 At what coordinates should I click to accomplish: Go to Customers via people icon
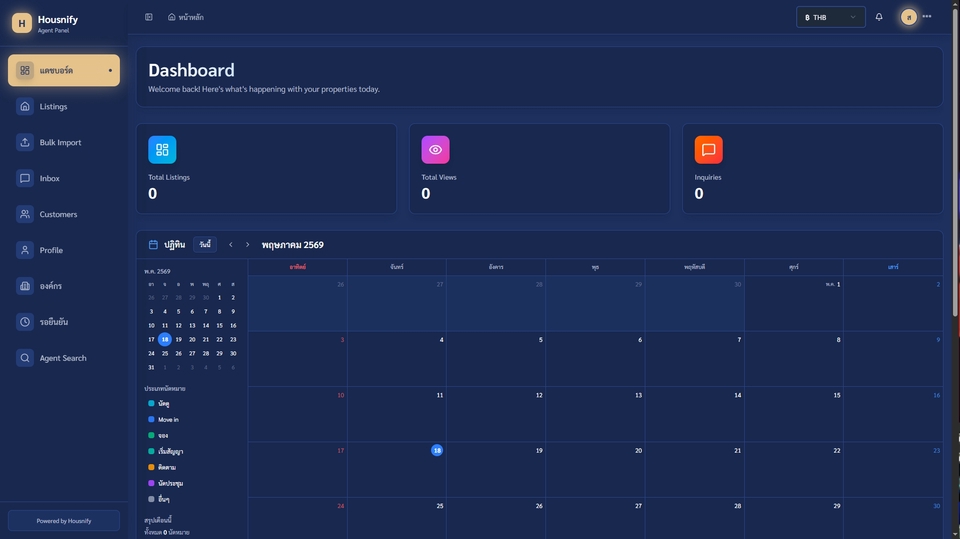[24, 214]
